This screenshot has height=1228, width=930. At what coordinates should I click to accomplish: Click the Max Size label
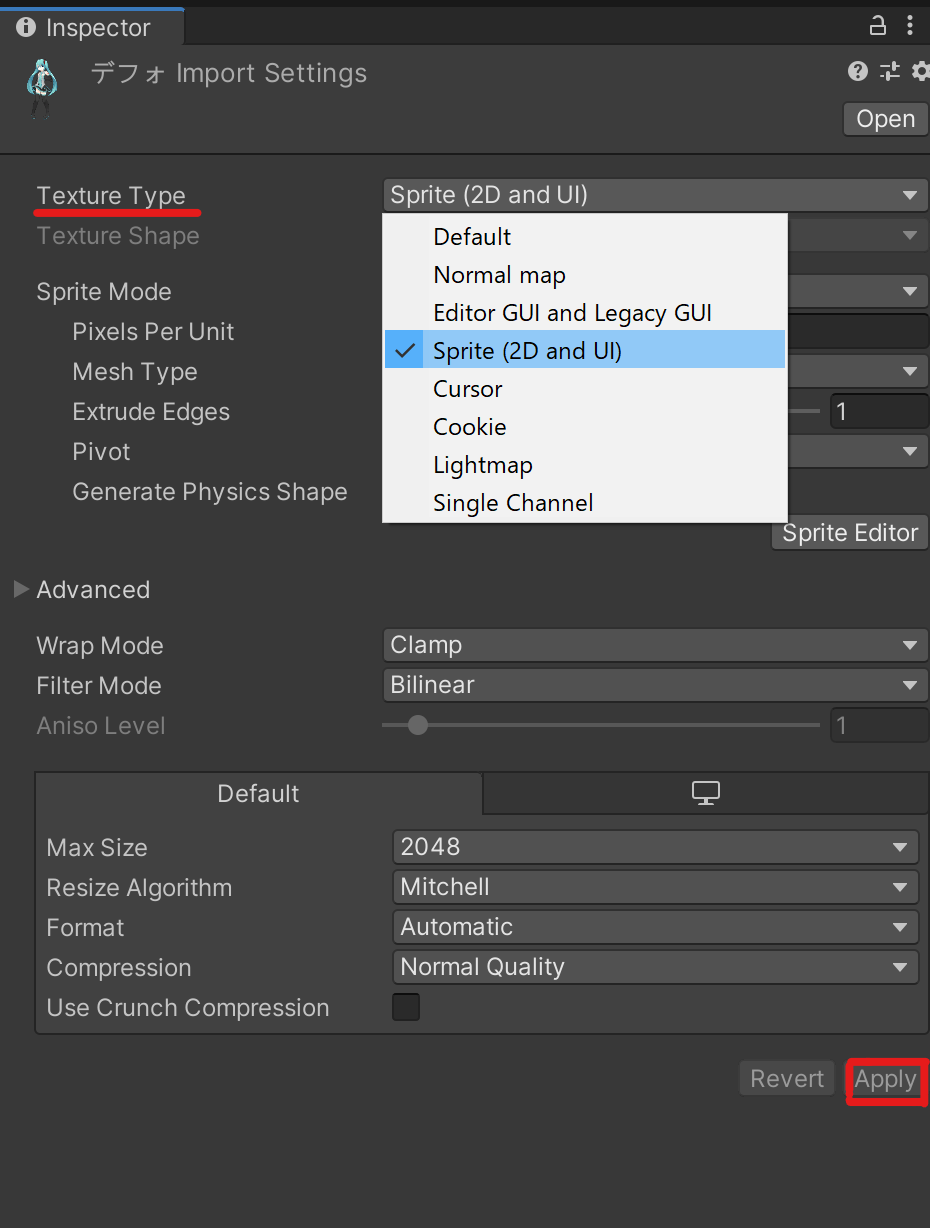click(x=97, y=847)
